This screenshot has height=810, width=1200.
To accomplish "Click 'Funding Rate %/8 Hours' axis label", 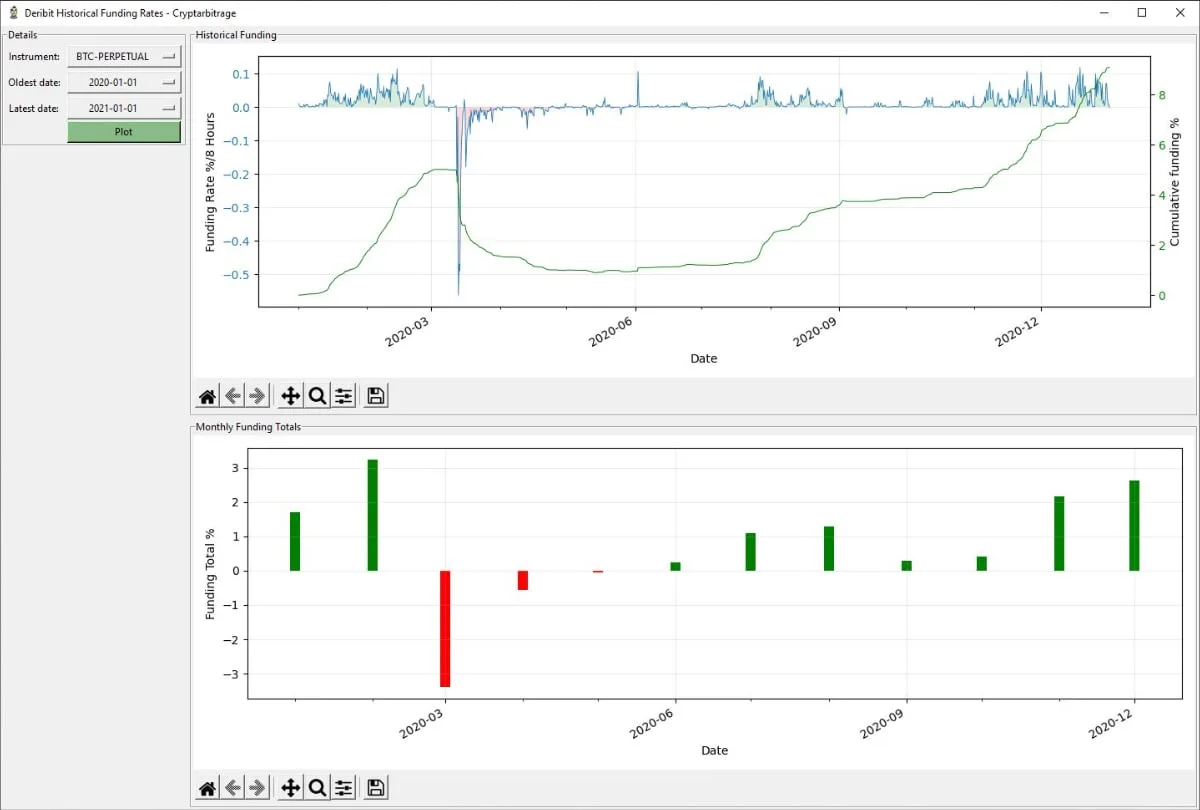I will (211, 181).
